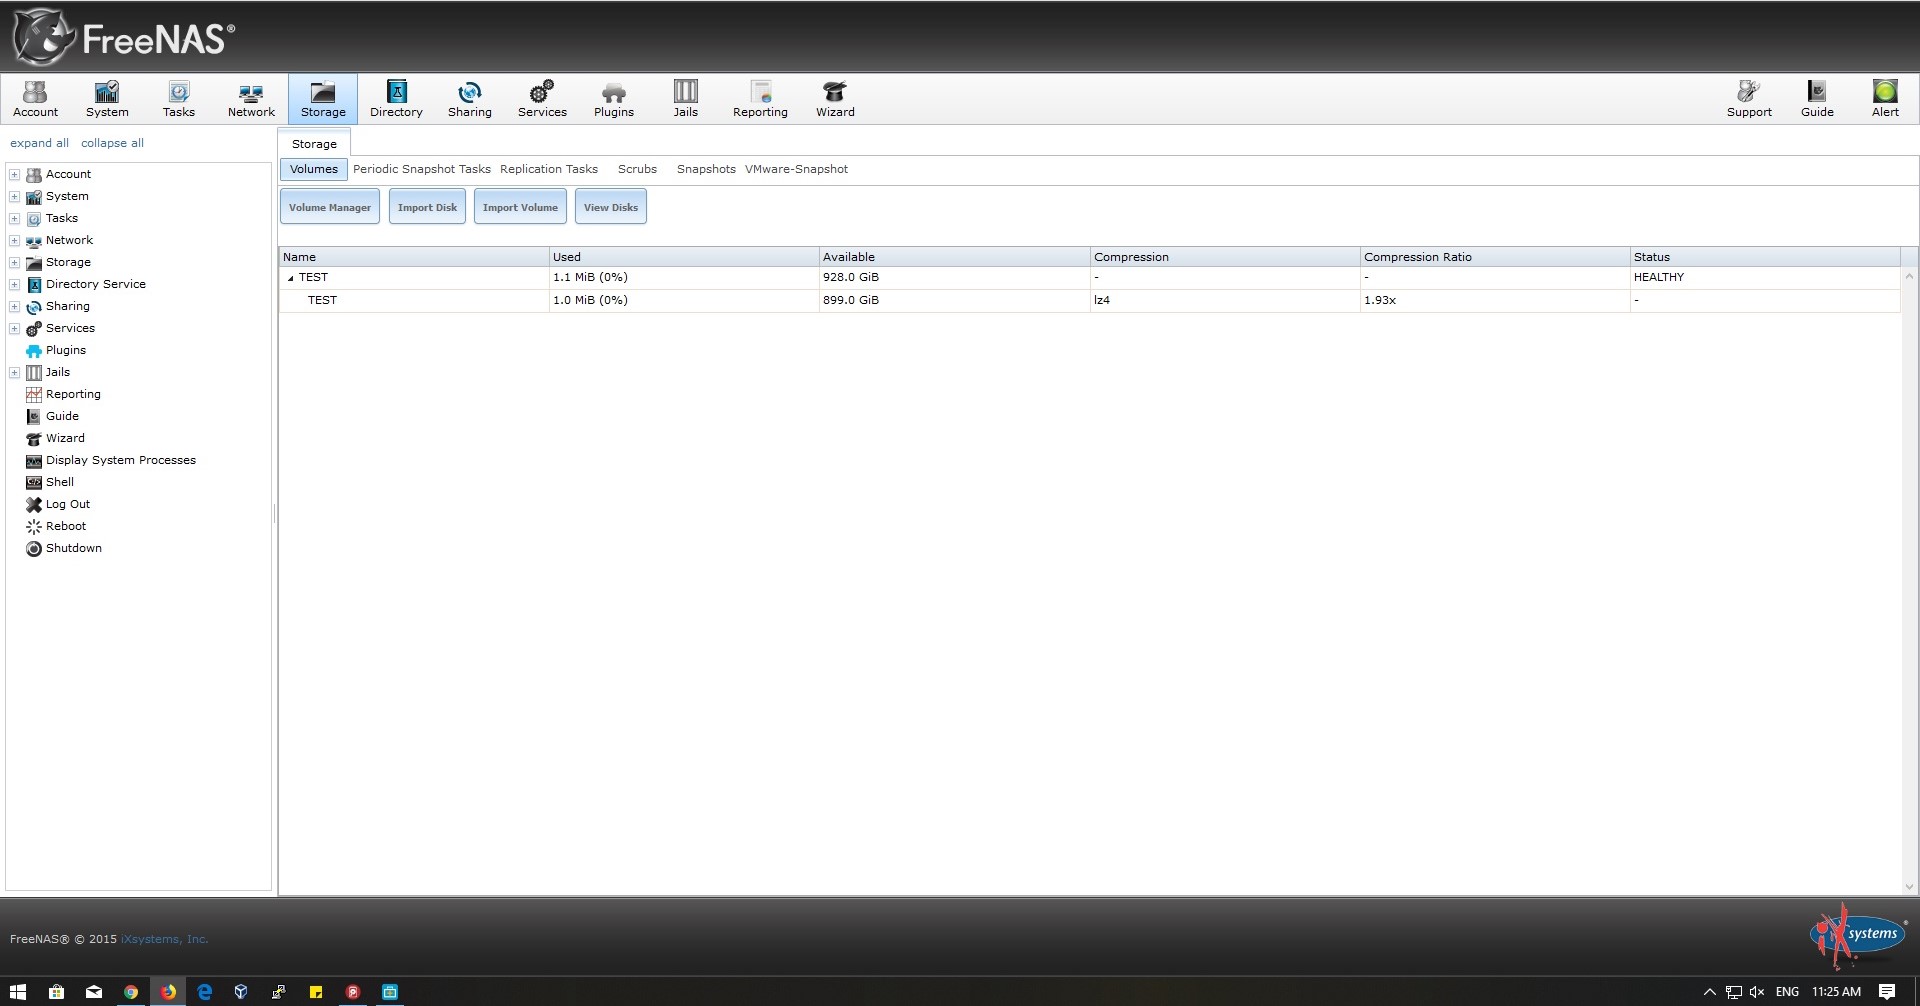Image resolution: width=1920 pixels, height=1006 pixels.
Task: Click the HEALTHY status cell
Action: click(x=1765, y=278)
